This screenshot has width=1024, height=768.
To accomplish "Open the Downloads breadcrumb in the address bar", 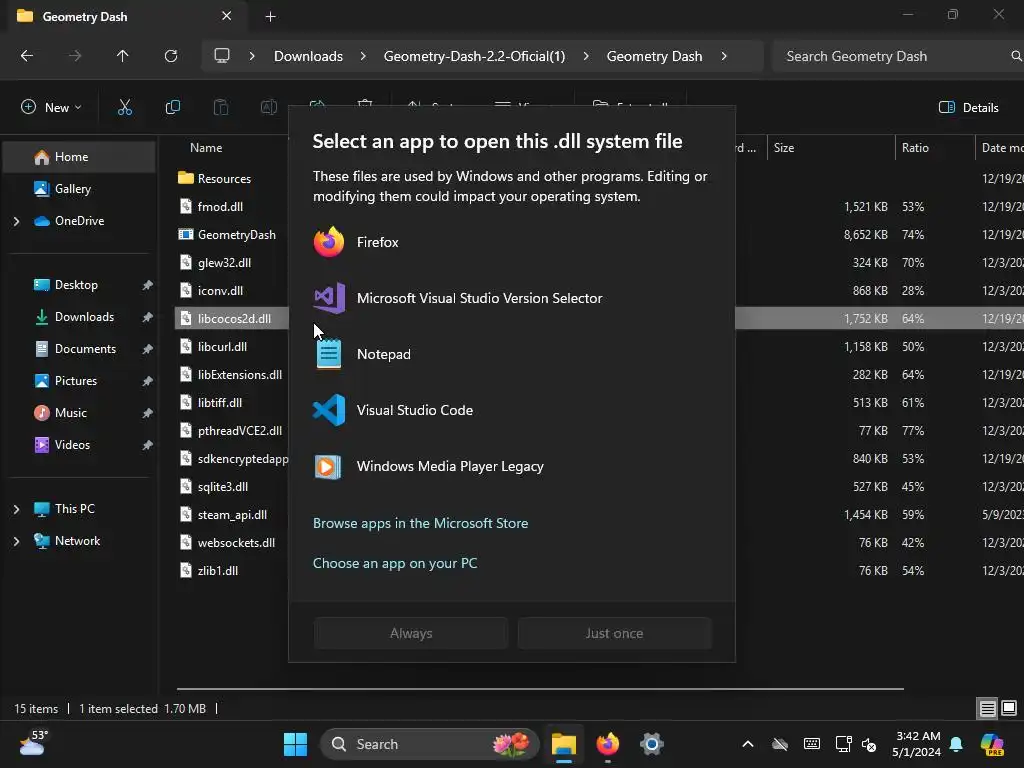I will [x=308, y=56].
